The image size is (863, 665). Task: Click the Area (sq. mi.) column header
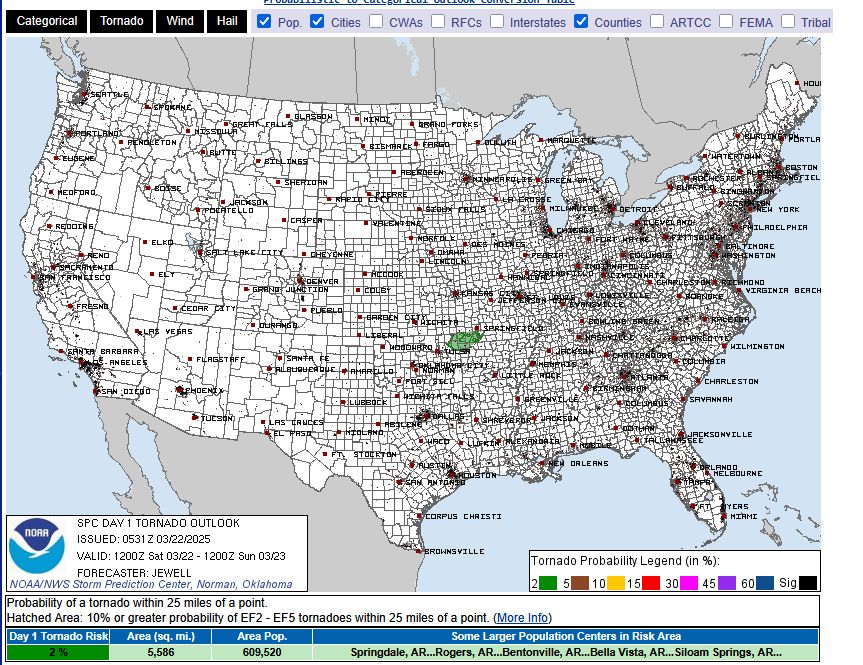click(161, 636)
